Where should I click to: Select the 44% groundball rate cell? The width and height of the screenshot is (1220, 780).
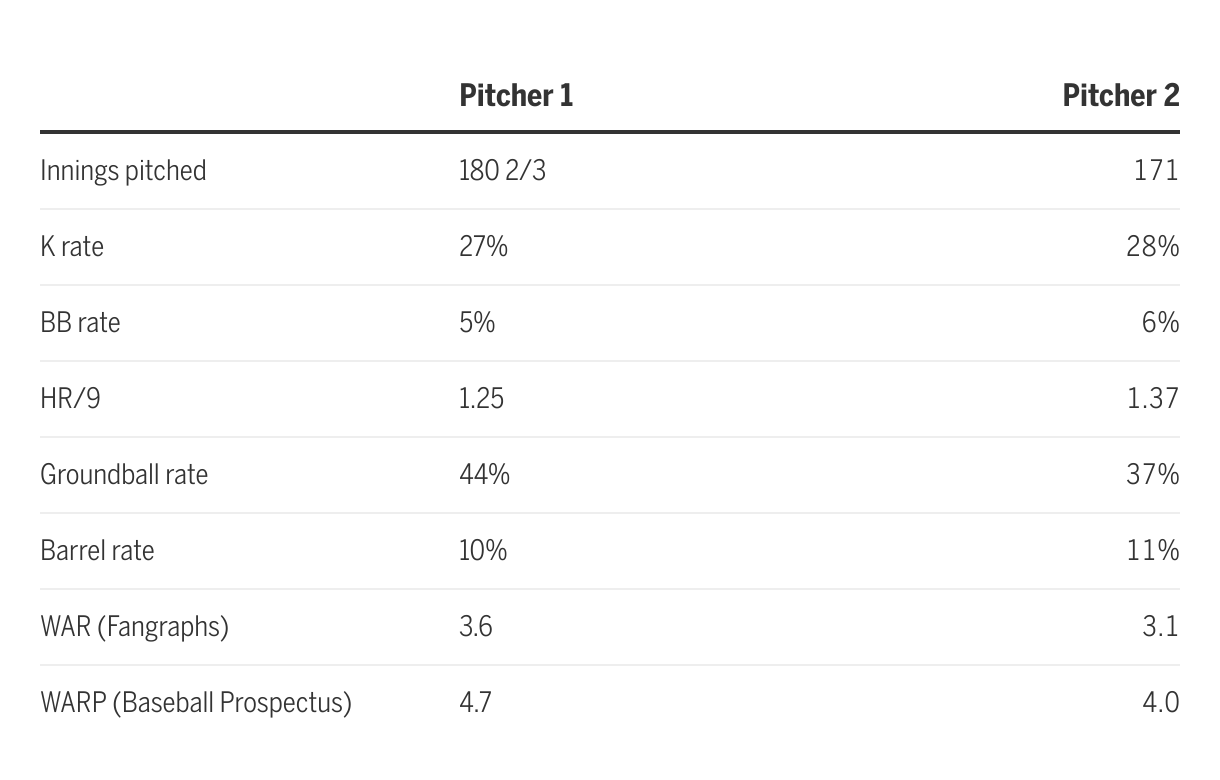pos(484,474)
